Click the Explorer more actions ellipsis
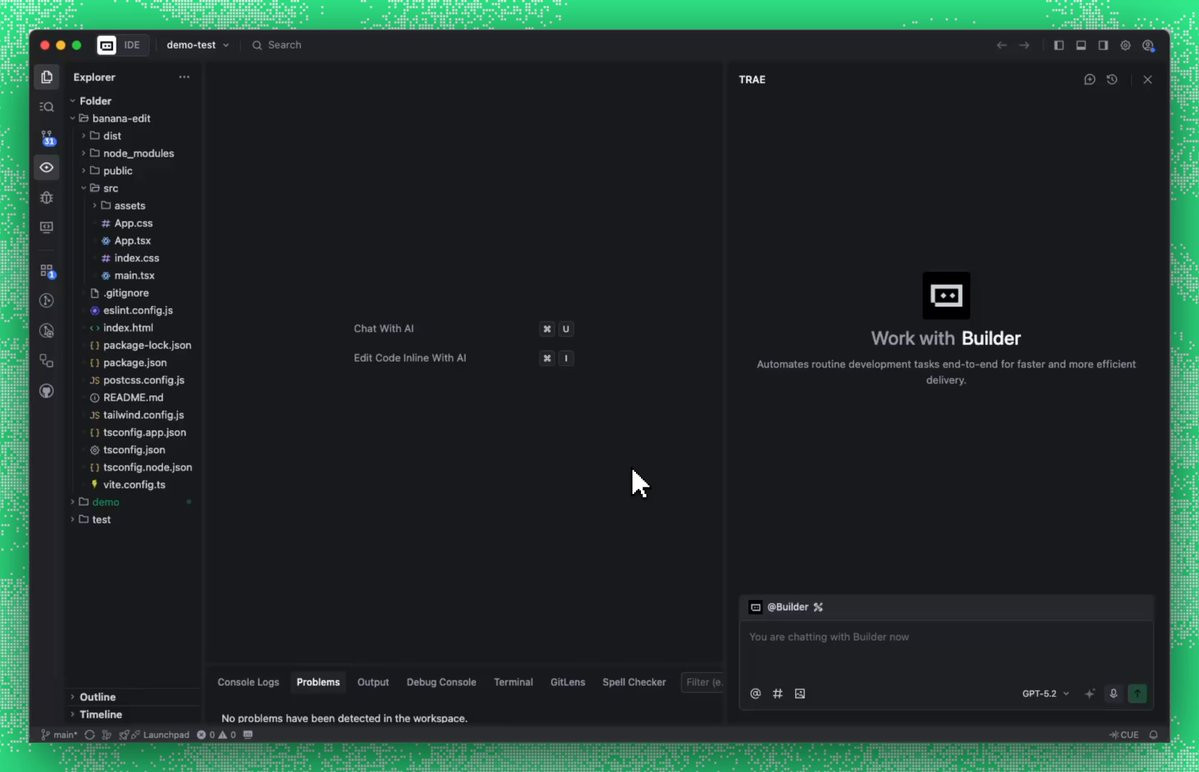1199x772 pixels. (x=184, y=77)
